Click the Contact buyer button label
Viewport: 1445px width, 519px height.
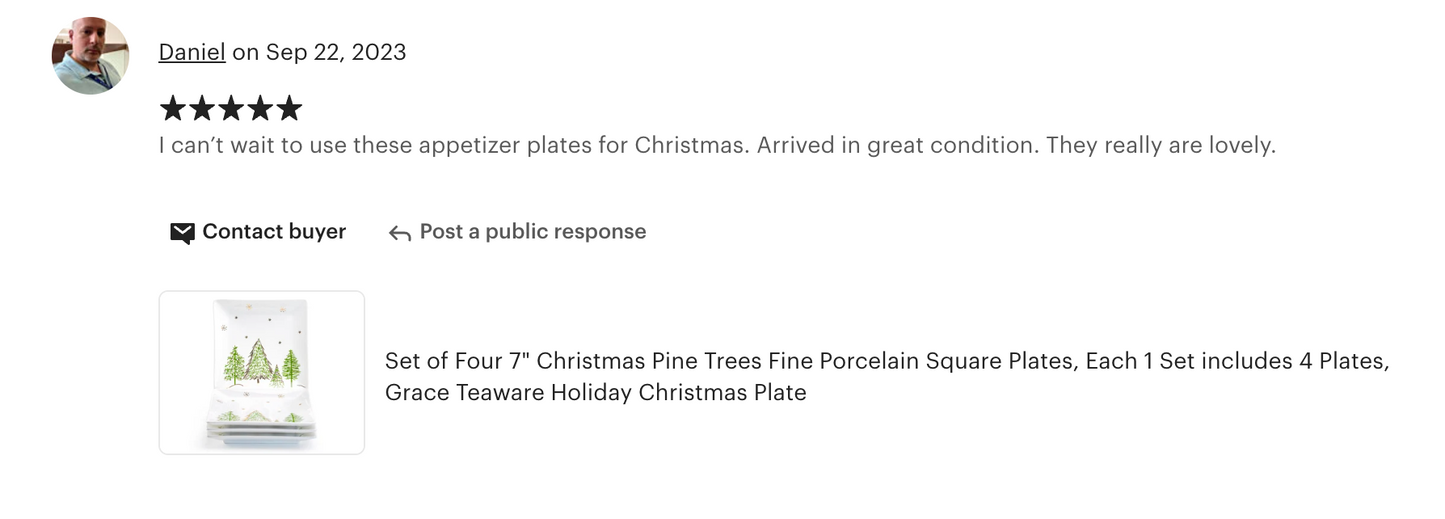point(274,232)
